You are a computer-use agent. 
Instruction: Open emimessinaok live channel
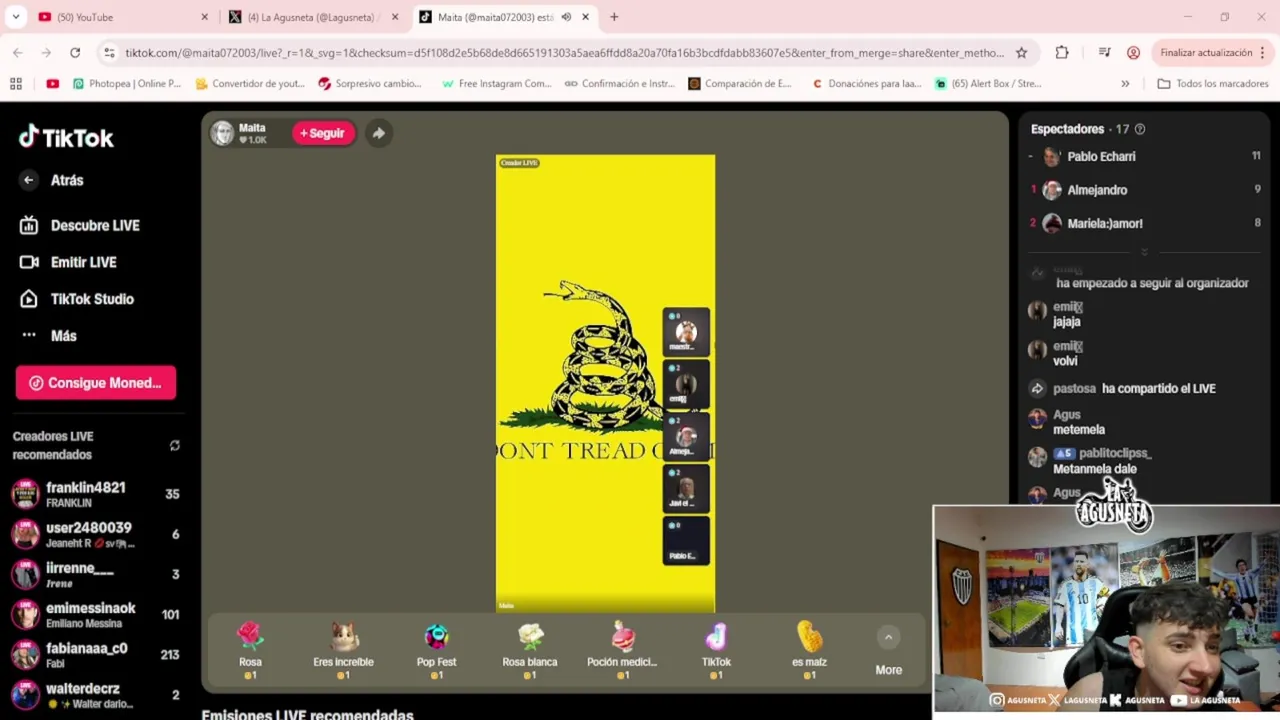95,614
